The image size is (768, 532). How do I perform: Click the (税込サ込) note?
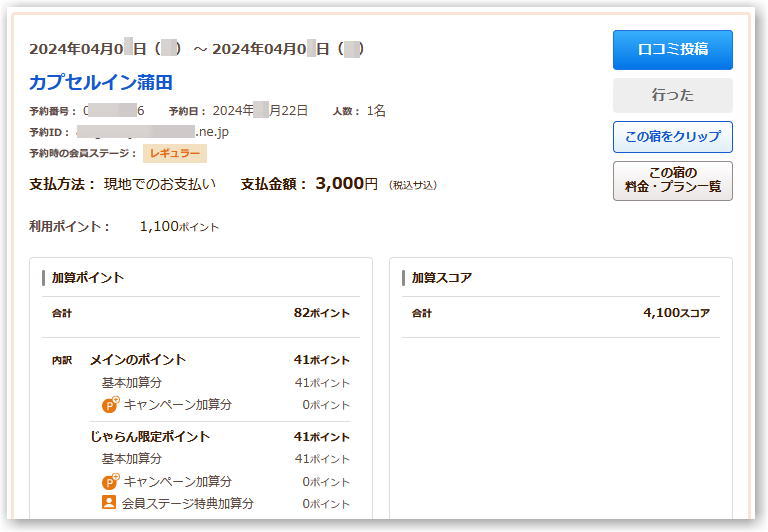coord(413,185)
